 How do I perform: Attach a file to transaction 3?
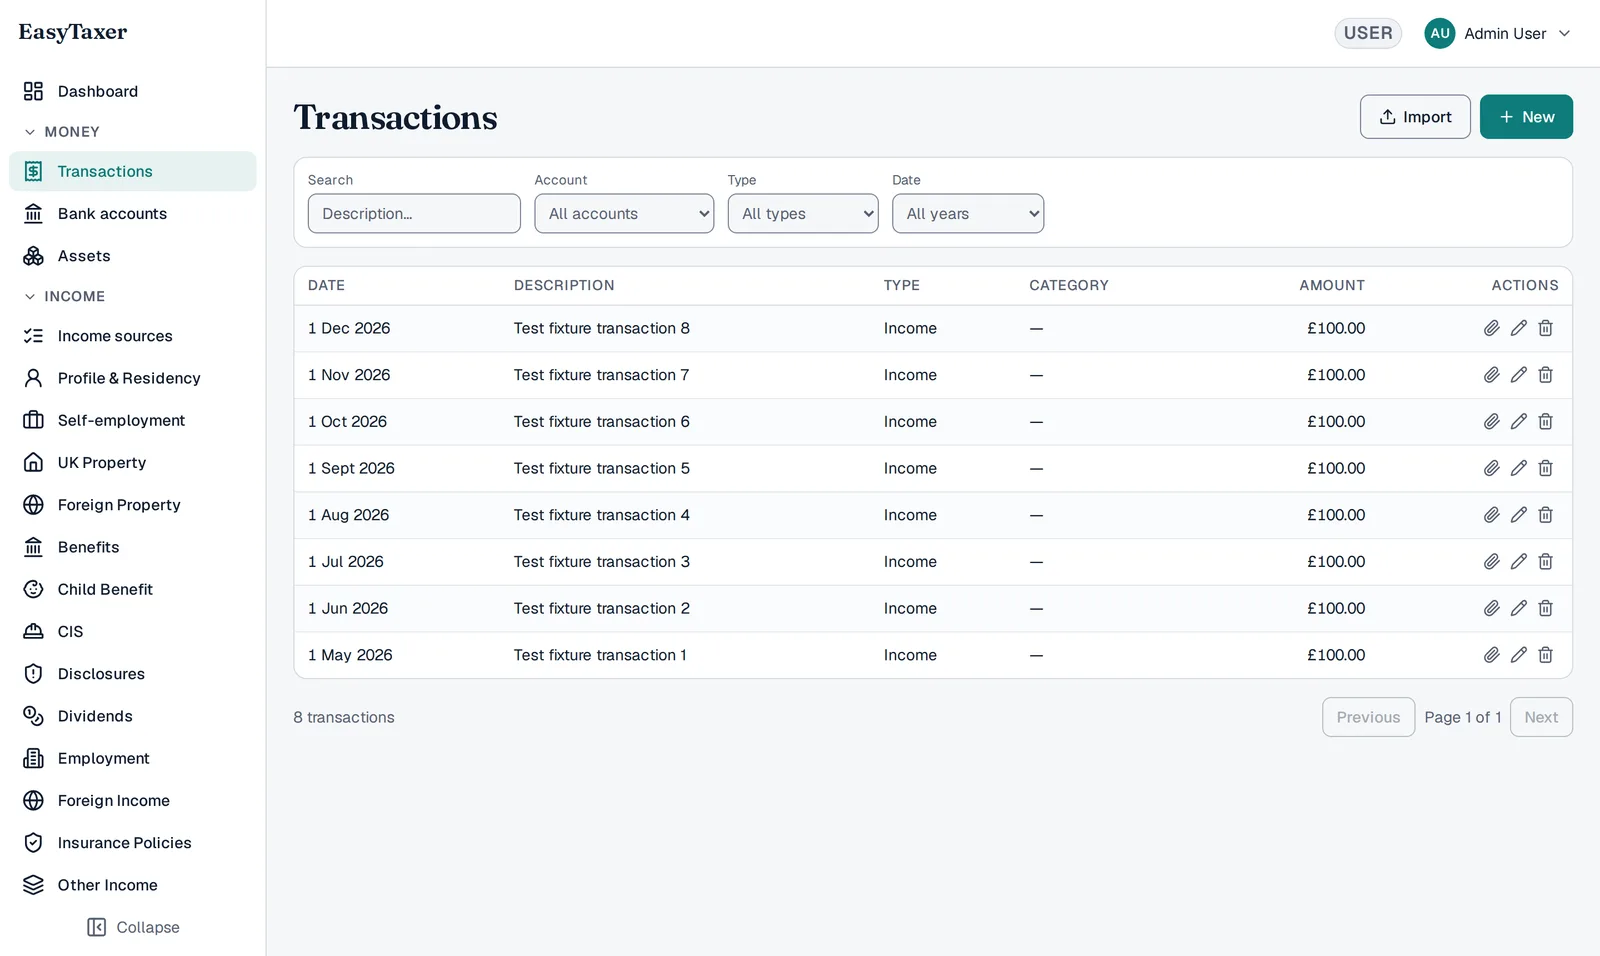coord(1491,562)
